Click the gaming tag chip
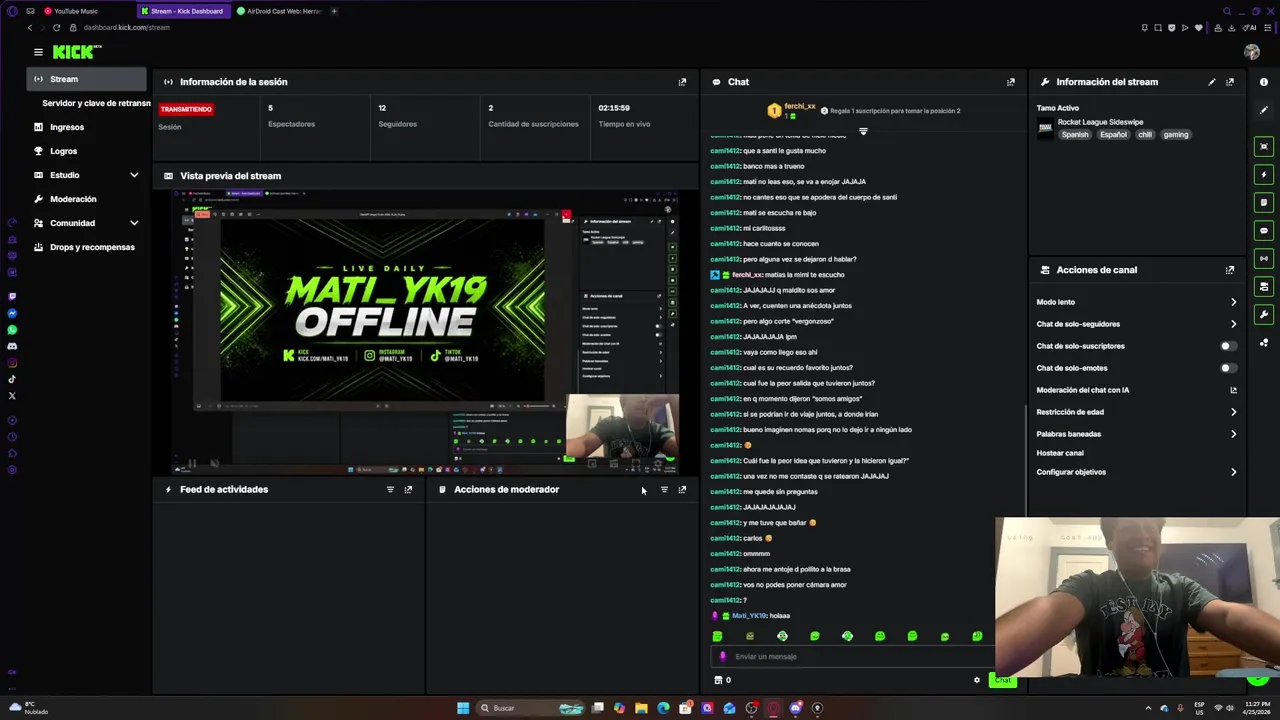Viewport: 1280px width, 720px height. [x=1176, y=135]
